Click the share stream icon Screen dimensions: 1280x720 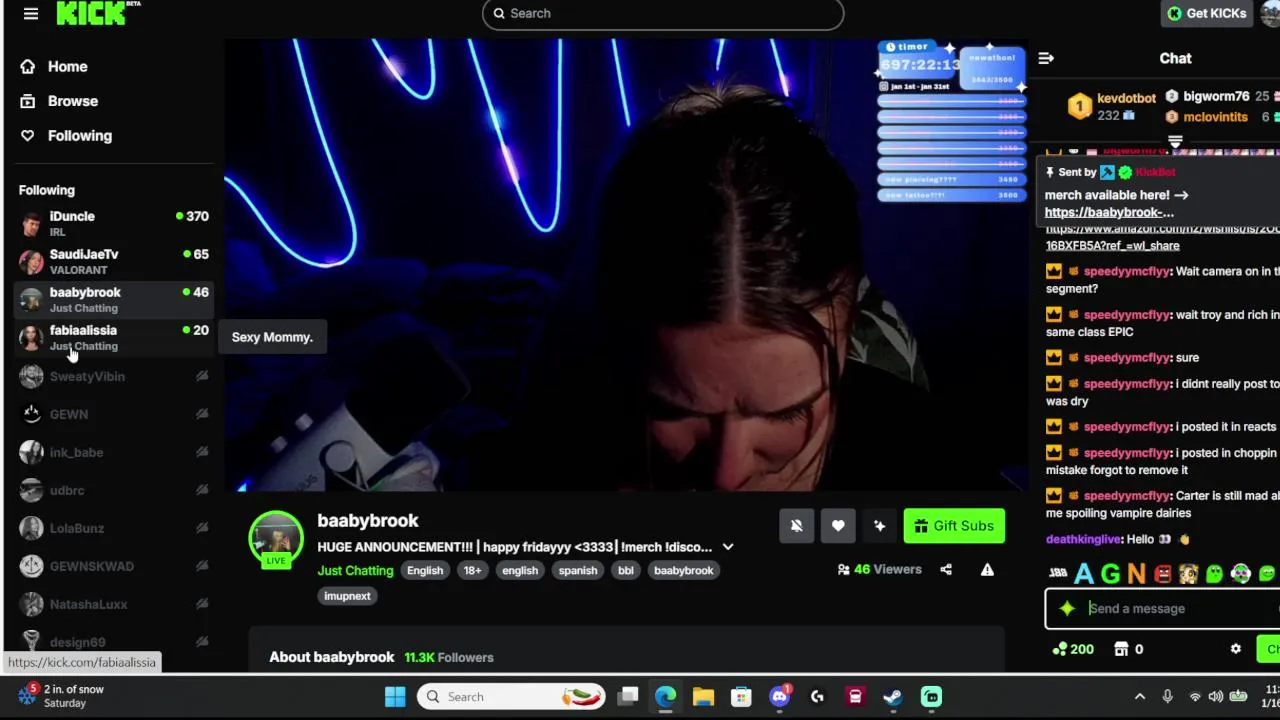[946, 570]
